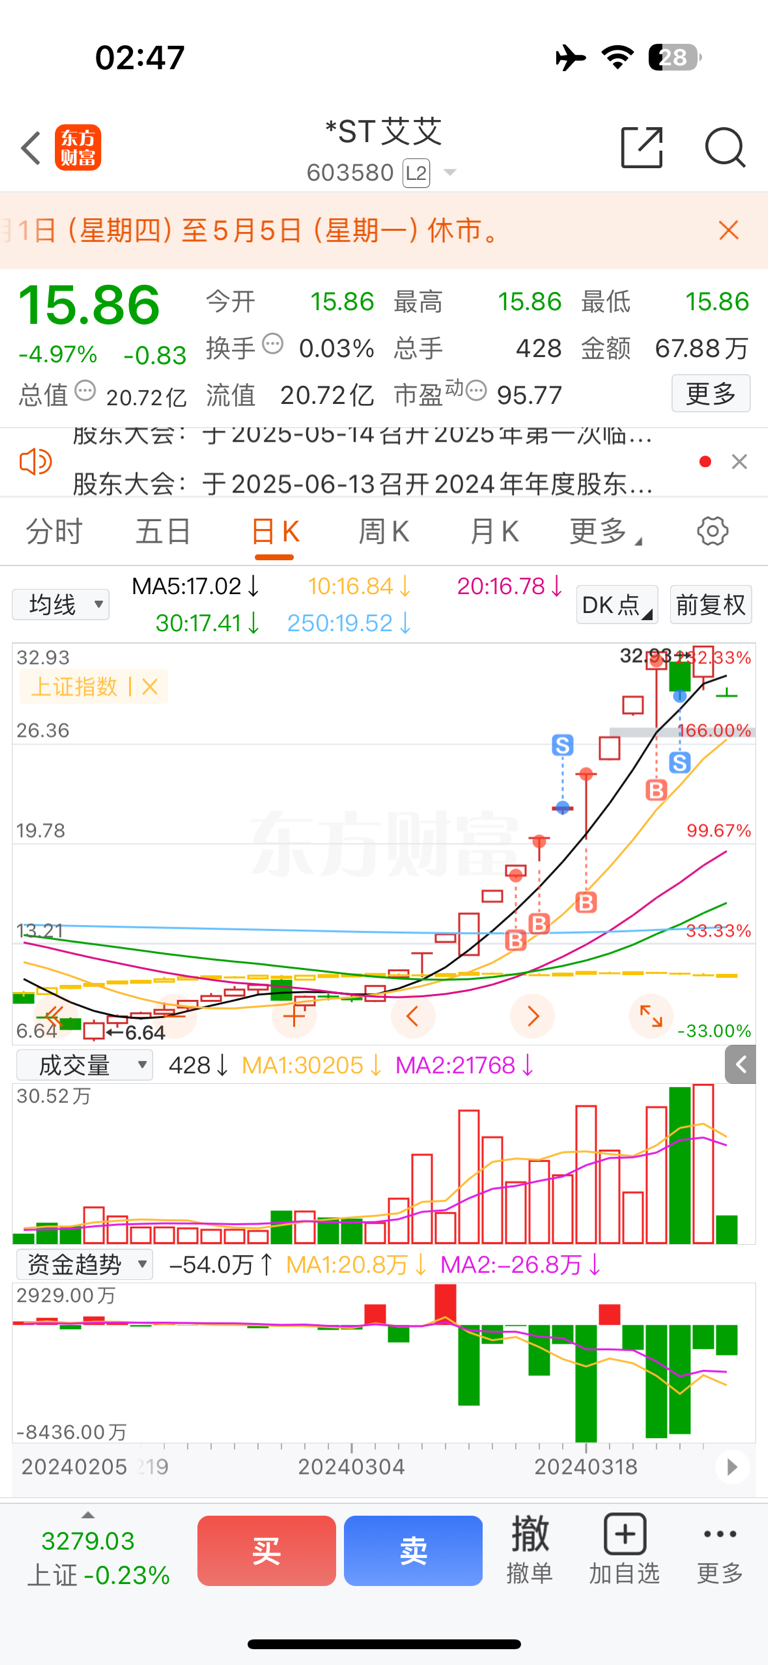
Task: Switch to 五日 chart tab
Action: [163, 531]
